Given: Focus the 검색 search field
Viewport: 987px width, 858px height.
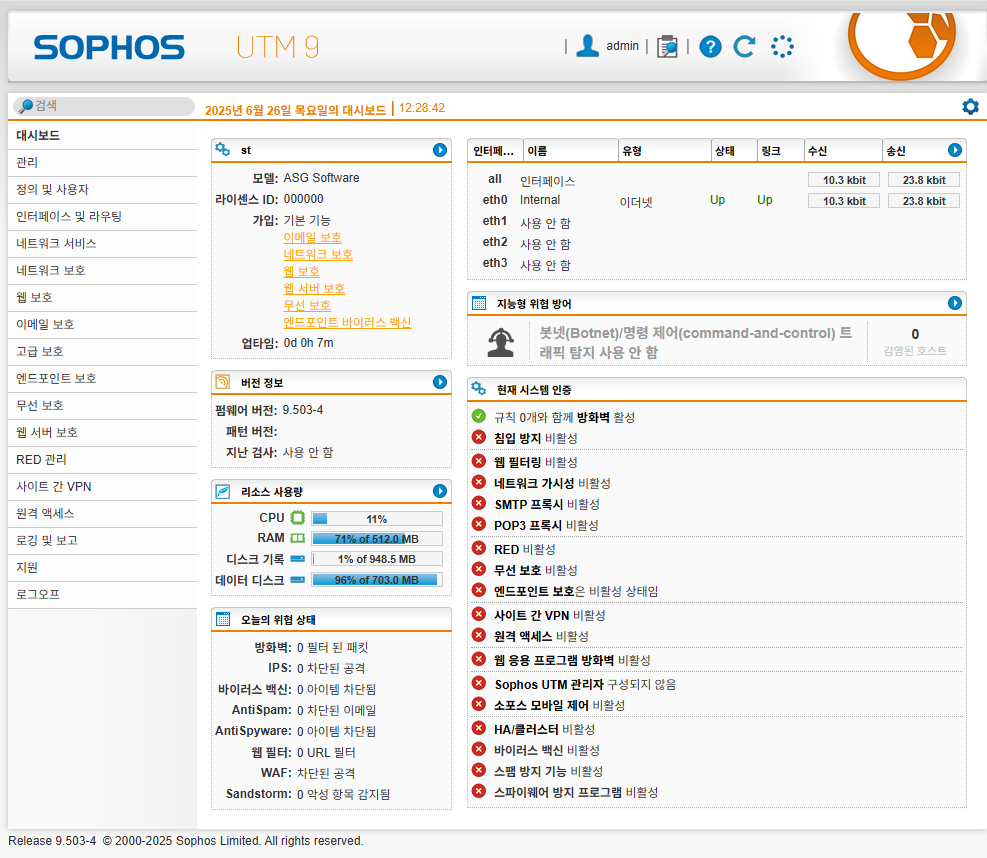Looking at the screenshot, I should (104, 106).
